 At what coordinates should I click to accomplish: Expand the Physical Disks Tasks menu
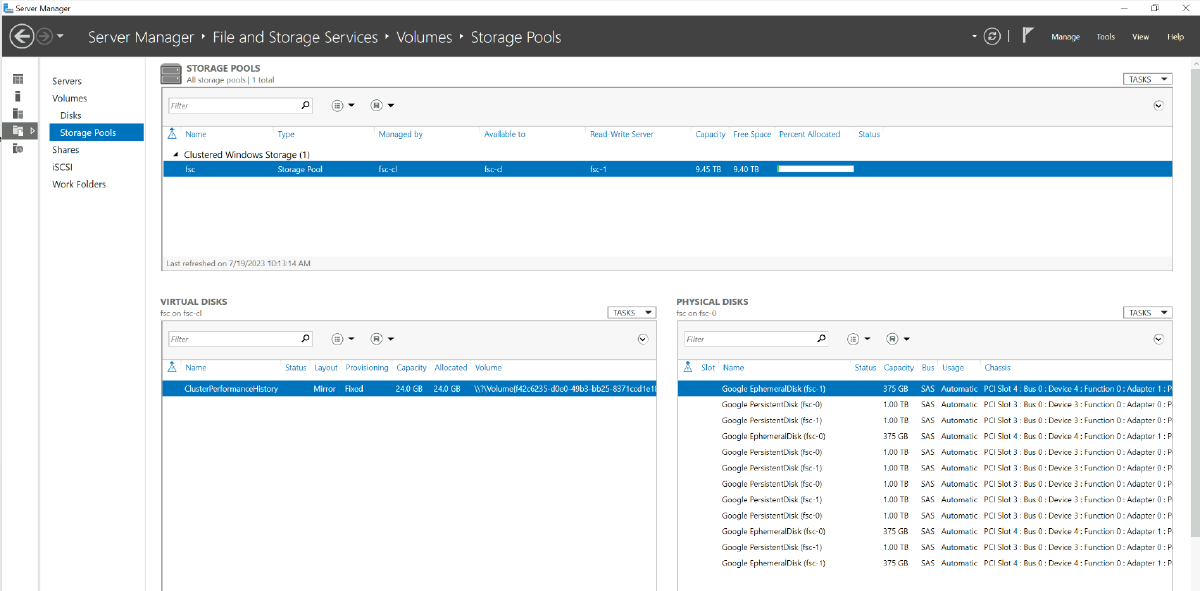coord(1146,311)
